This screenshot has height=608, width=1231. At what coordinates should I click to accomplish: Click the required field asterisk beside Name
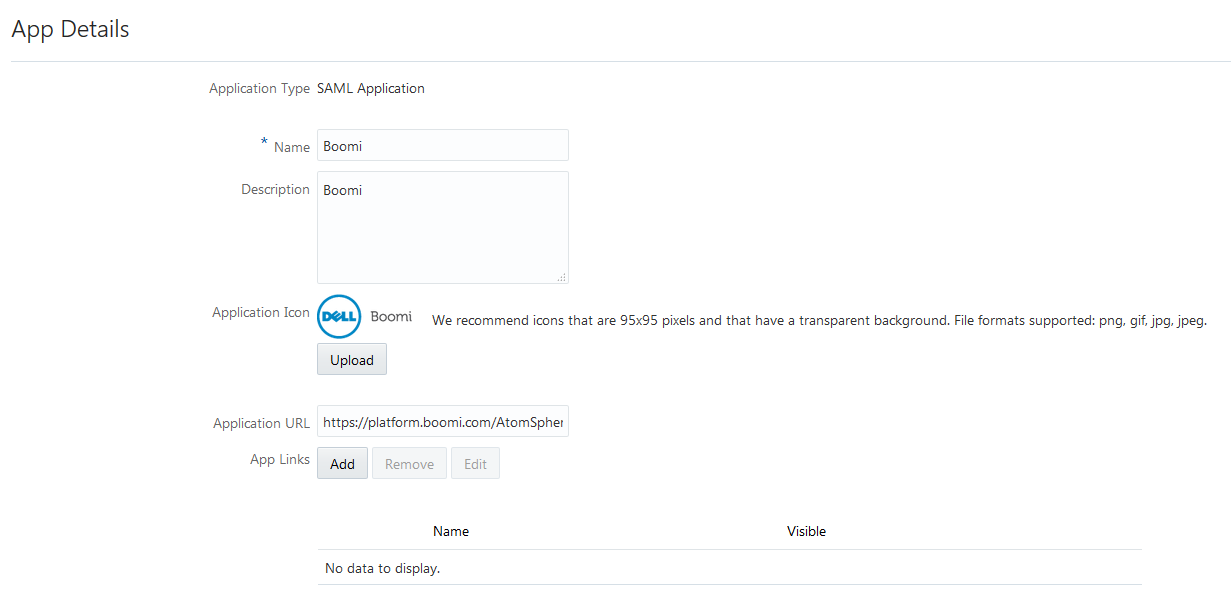pyautogui.click(x=263, y=141)
